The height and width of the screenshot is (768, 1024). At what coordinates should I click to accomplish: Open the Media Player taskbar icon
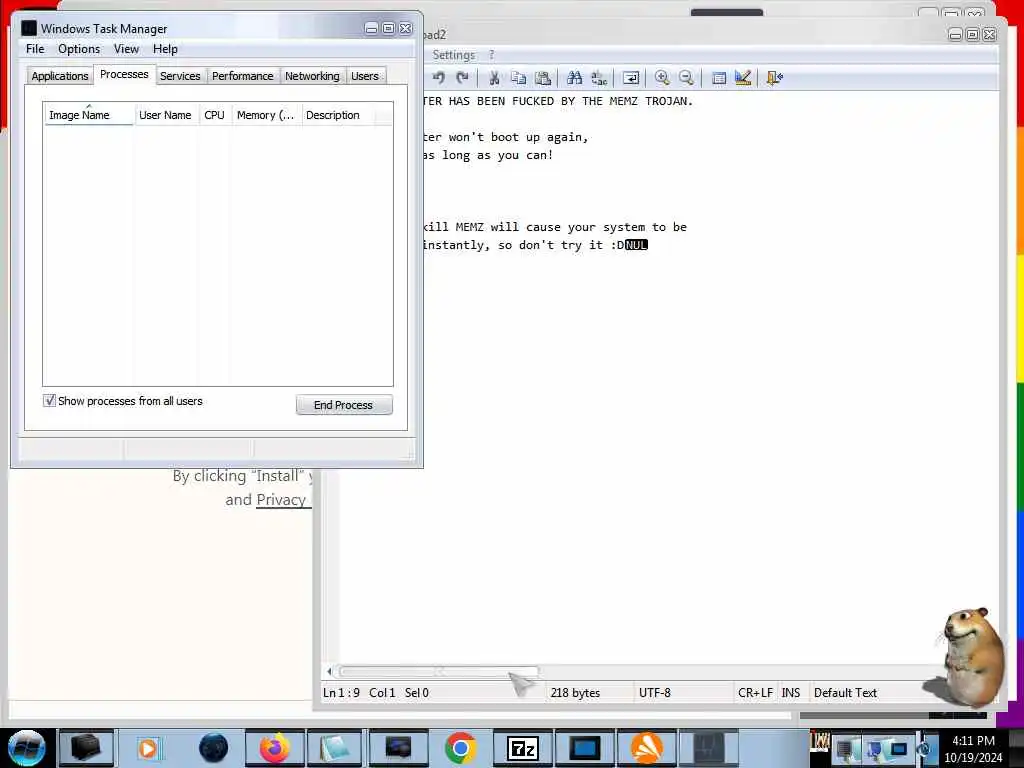[149, 748]
